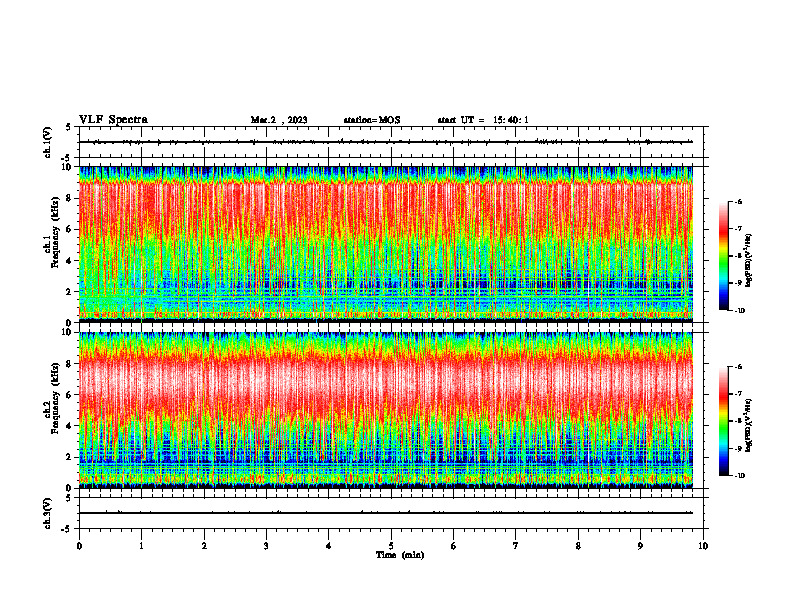Image resolution: width=792 pixels, height=612 pixels.
Task: Click the ch.1 color bar "-10" tick label
Action: [739, 311]
